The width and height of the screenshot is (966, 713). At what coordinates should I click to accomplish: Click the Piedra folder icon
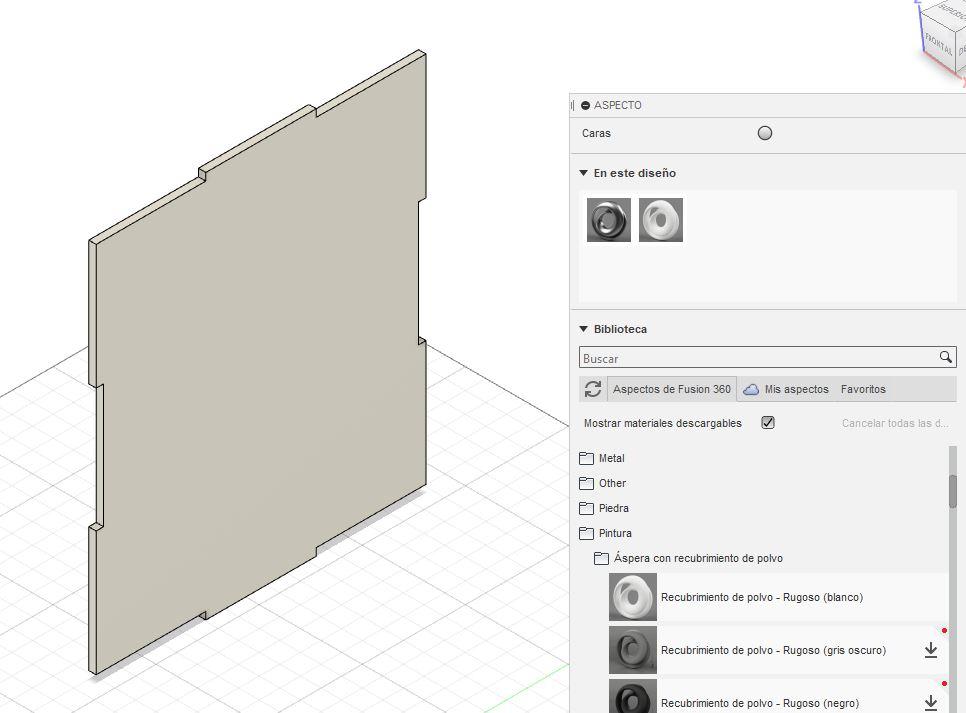[x=586, y=508]
